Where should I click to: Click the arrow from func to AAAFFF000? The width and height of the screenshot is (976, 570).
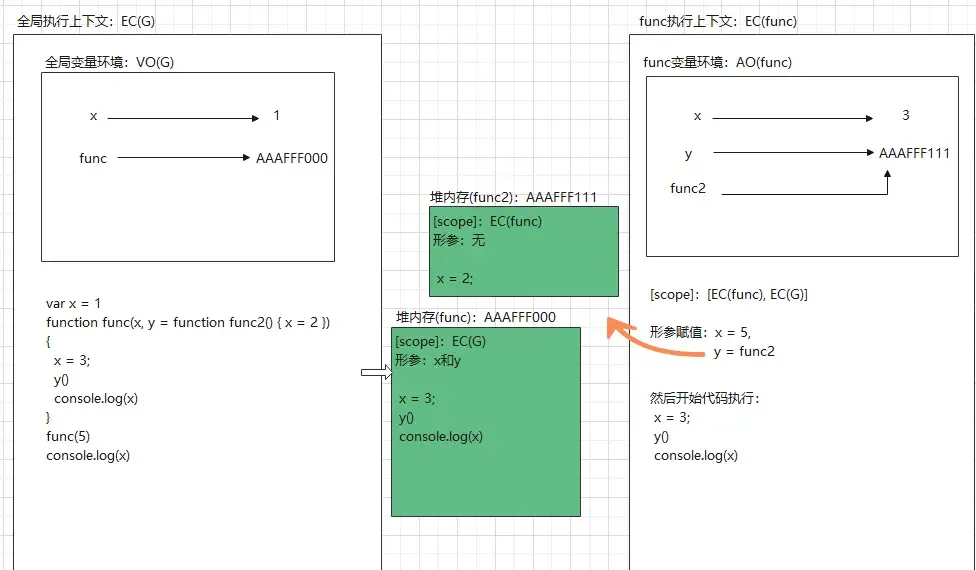[x=184, y=158]
